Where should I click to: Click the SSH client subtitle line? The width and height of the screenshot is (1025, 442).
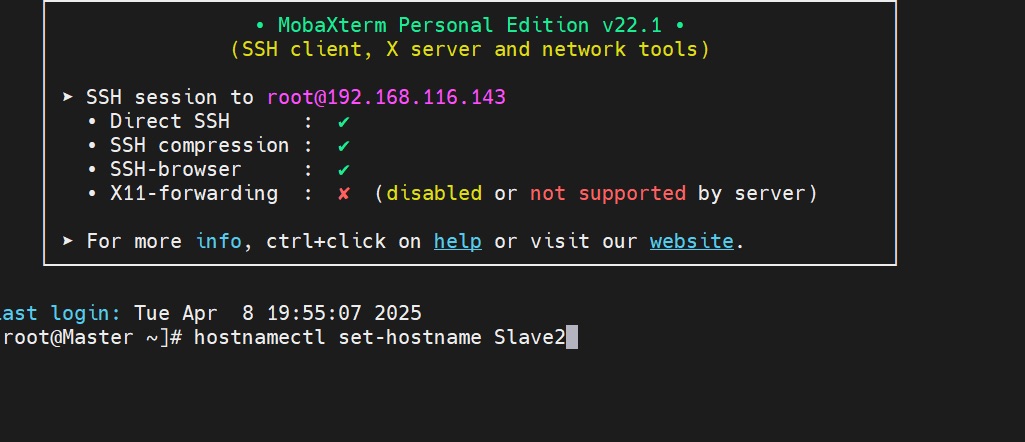click(469, 49)
